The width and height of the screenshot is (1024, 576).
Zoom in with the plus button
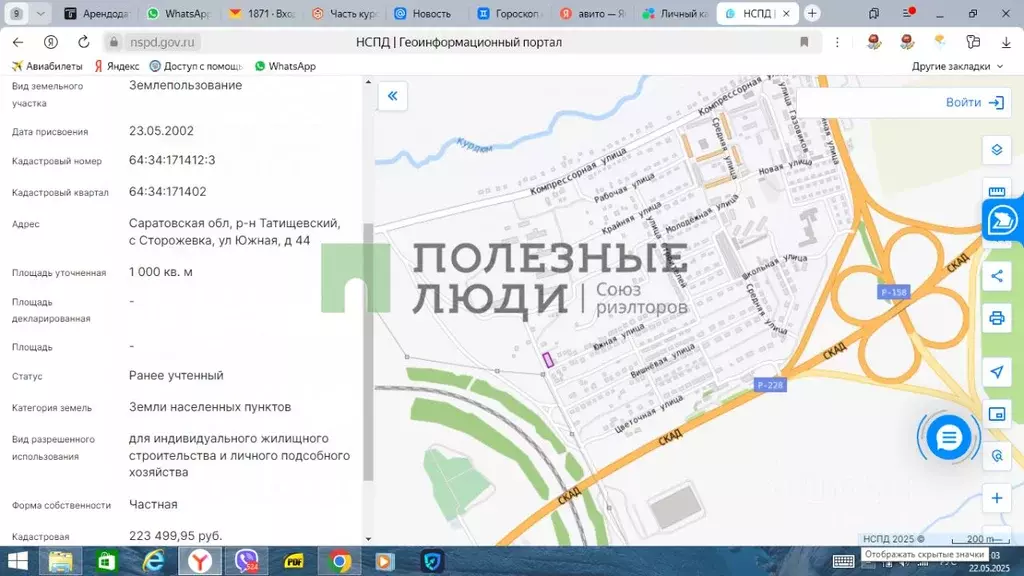click(x=997, y=498)
